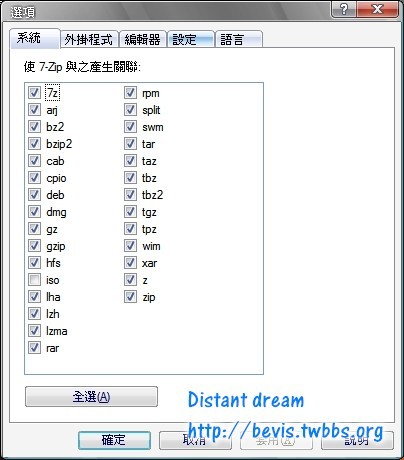Uncheck the 7z file association checkbox
The height and width of the screenshot is (460, 404).
click(x=34, y=93)
